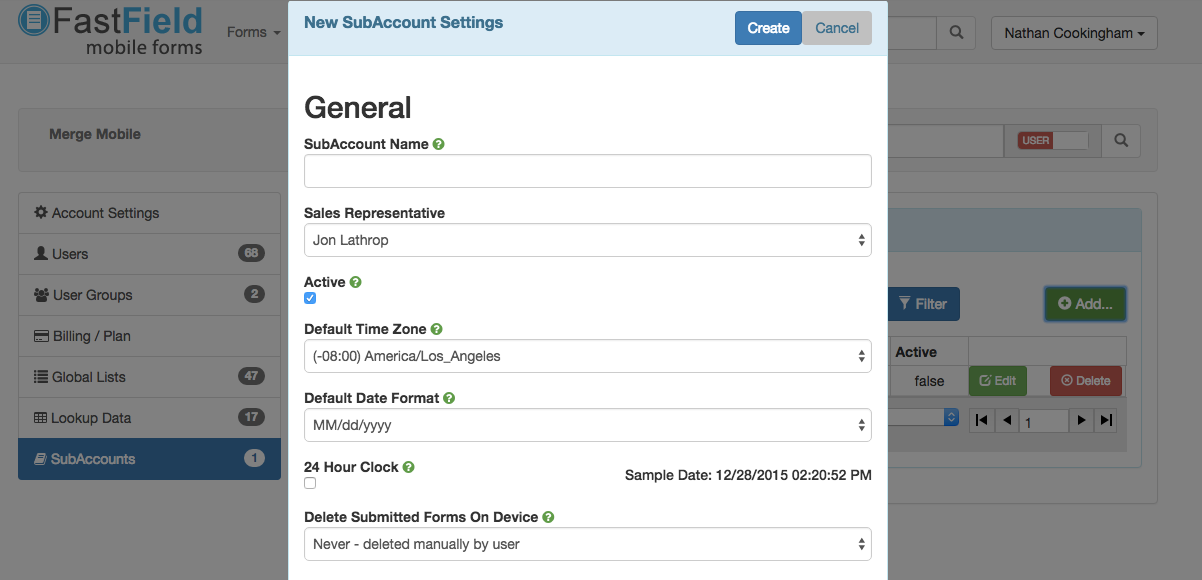This screenshot has height=580, width=1202.
Task: Click help icon for Delete Submitted Forms
Action: [x=549, y=517]
